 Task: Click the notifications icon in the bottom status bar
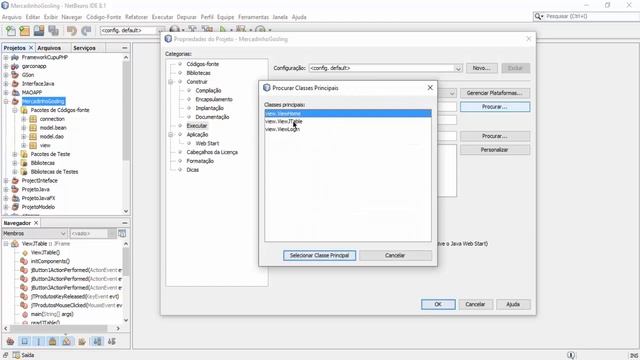pyautogui.click(x=571, y=355)
